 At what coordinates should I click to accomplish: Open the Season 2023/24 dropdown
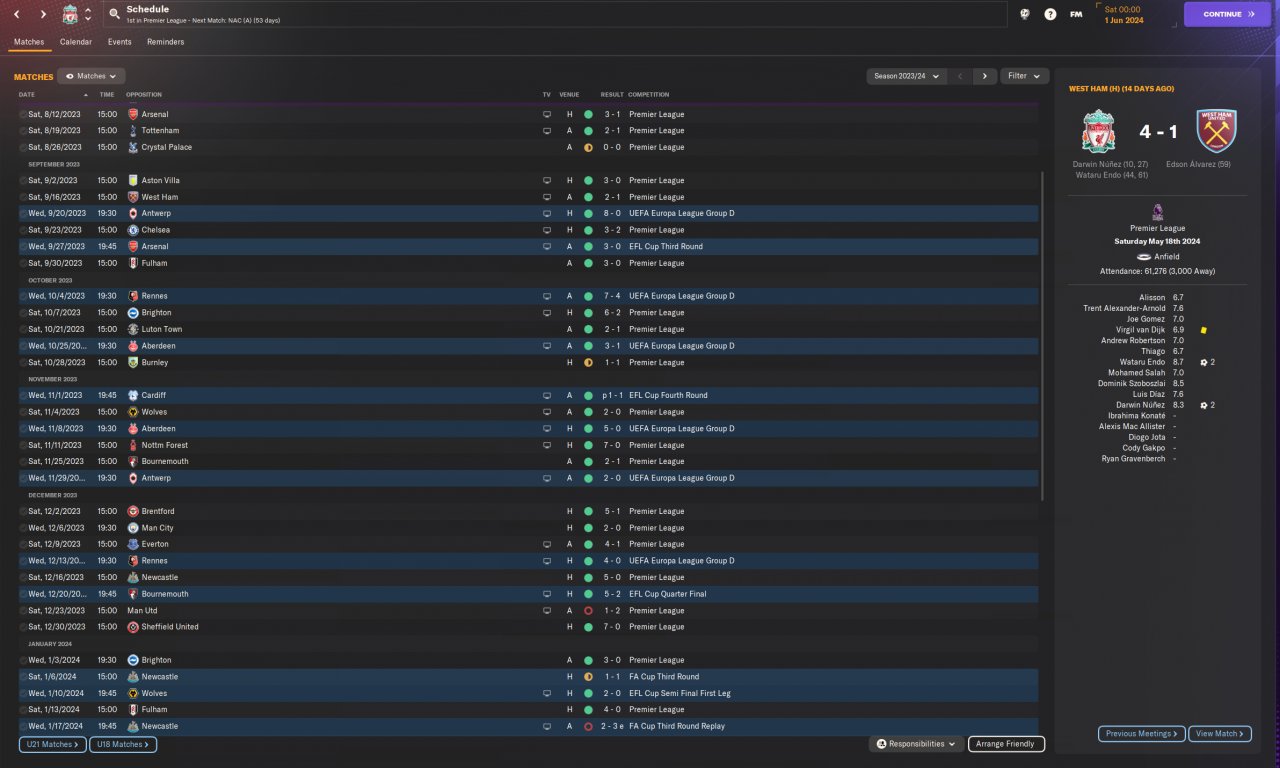point(907,76)
